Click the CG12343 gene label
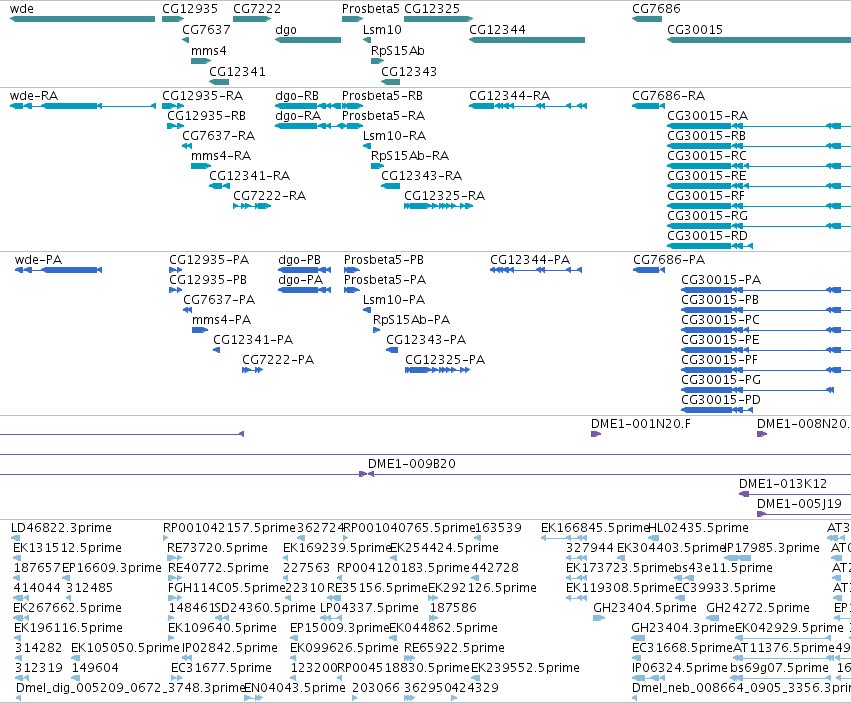Viewport: 851px width, 703px height. point(409,72)
